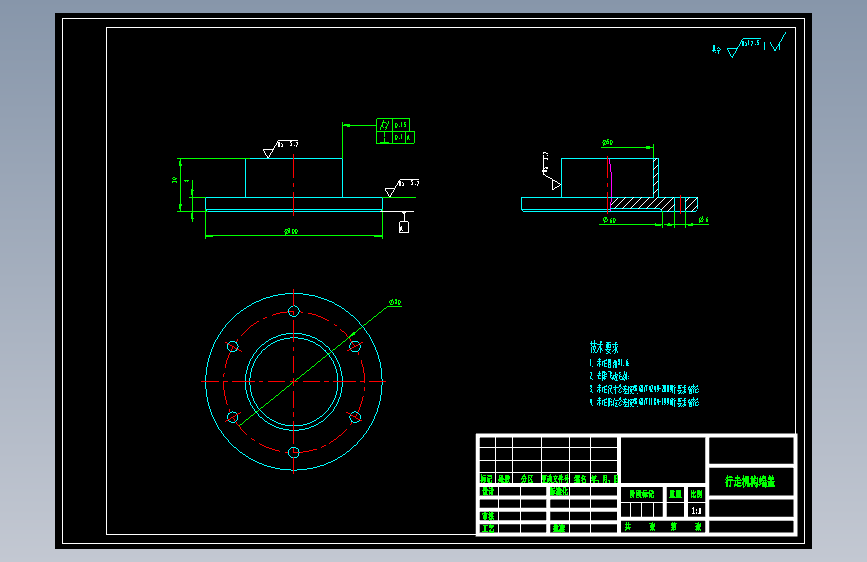867x562 pixels.
Task: Click the 共 张 第 张 sheet count row
Action: 662,527
